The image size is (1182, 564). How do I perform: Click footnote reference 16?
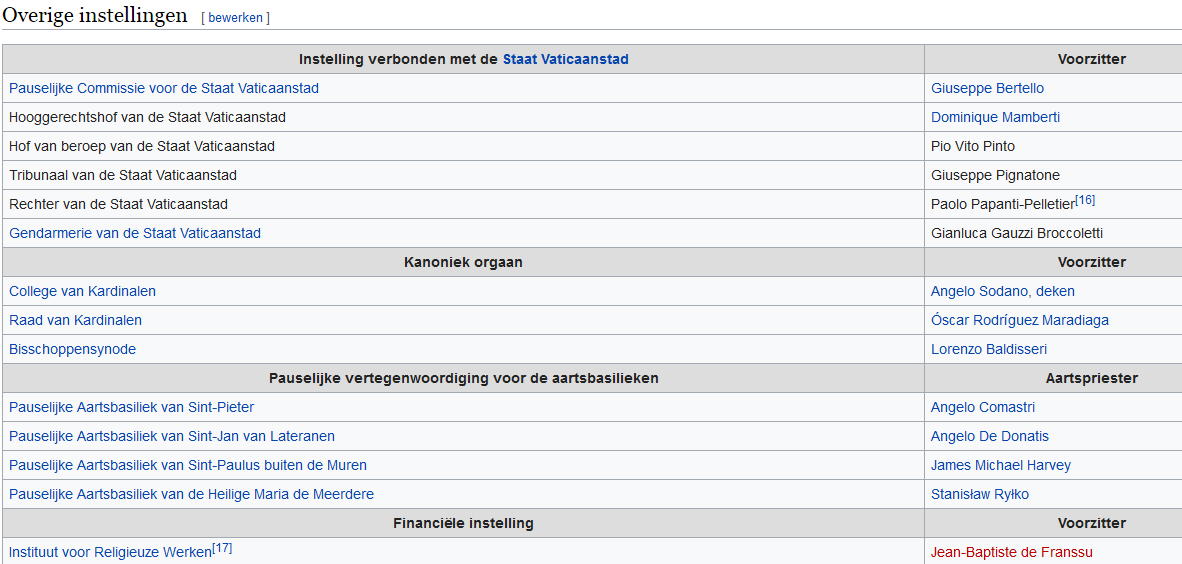click(x=1085, y=200)
